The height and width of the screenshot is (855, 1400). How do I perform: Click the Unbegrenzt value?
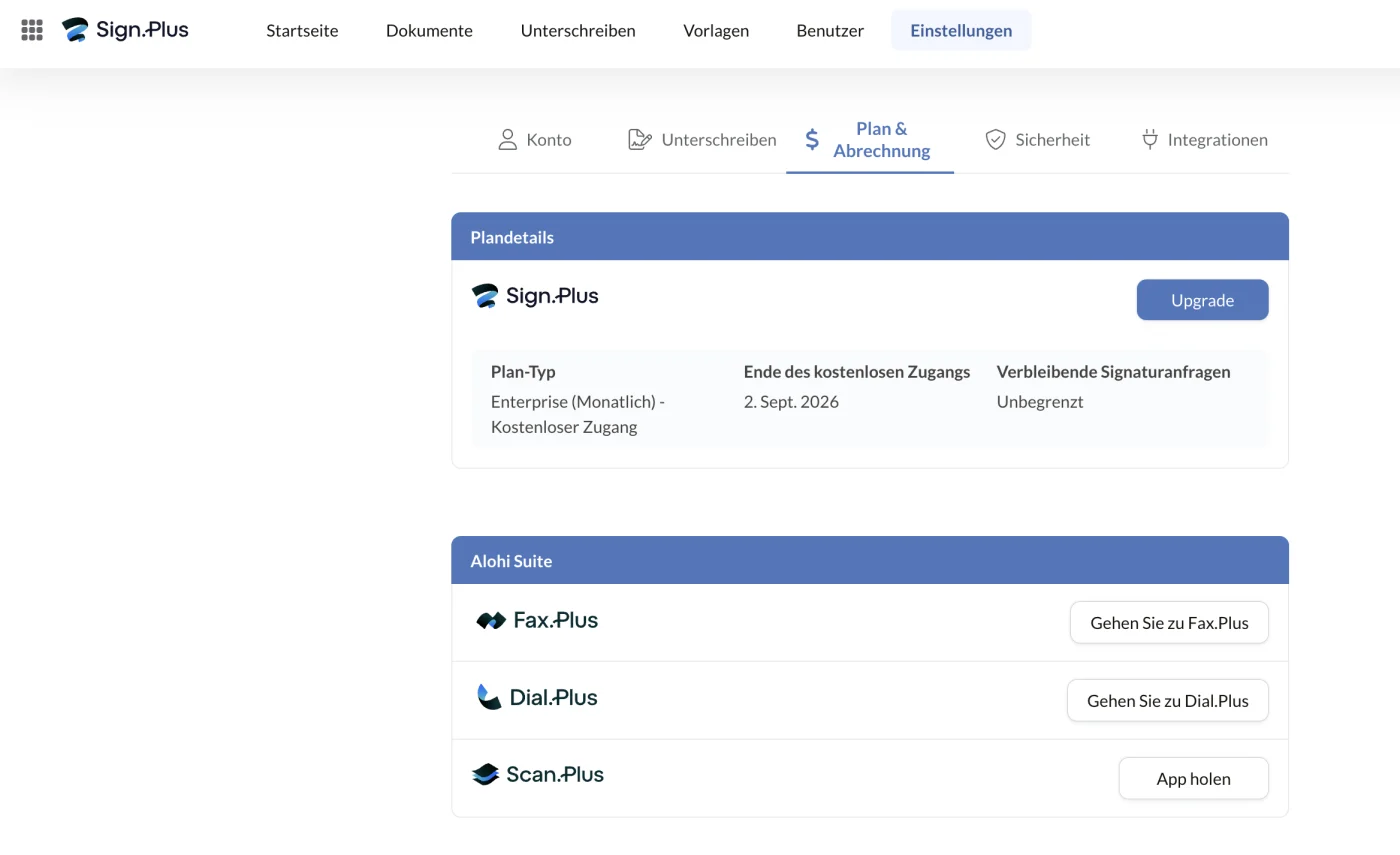[x=1040, y=402]
